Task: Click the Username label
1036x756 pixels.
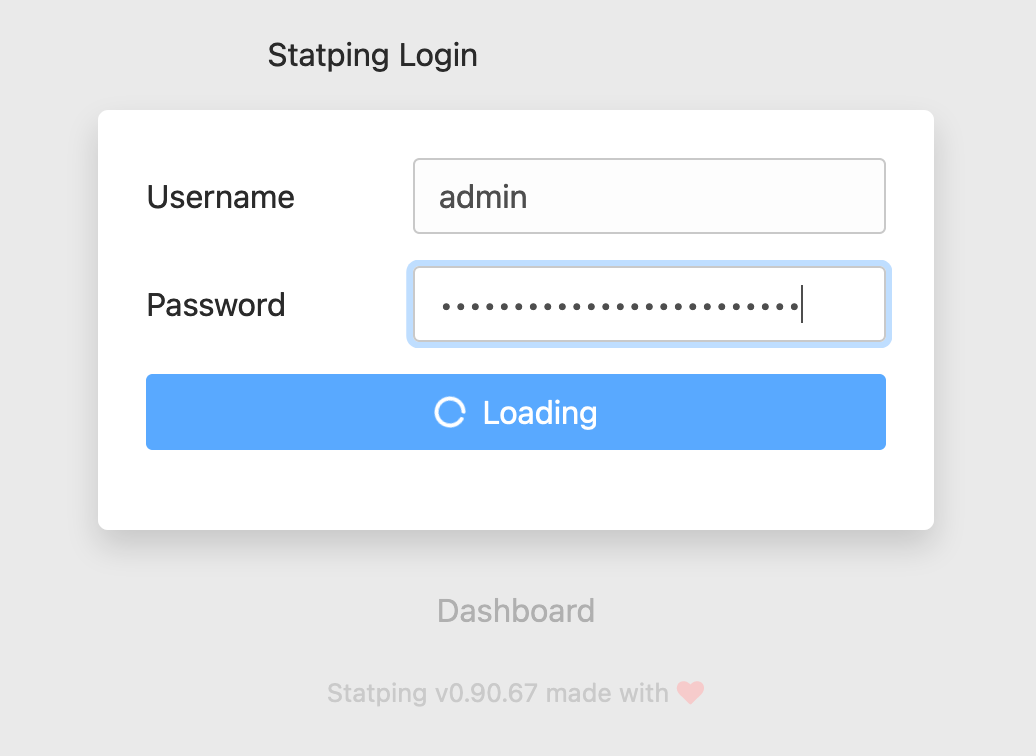Action: tap(220, 197)
